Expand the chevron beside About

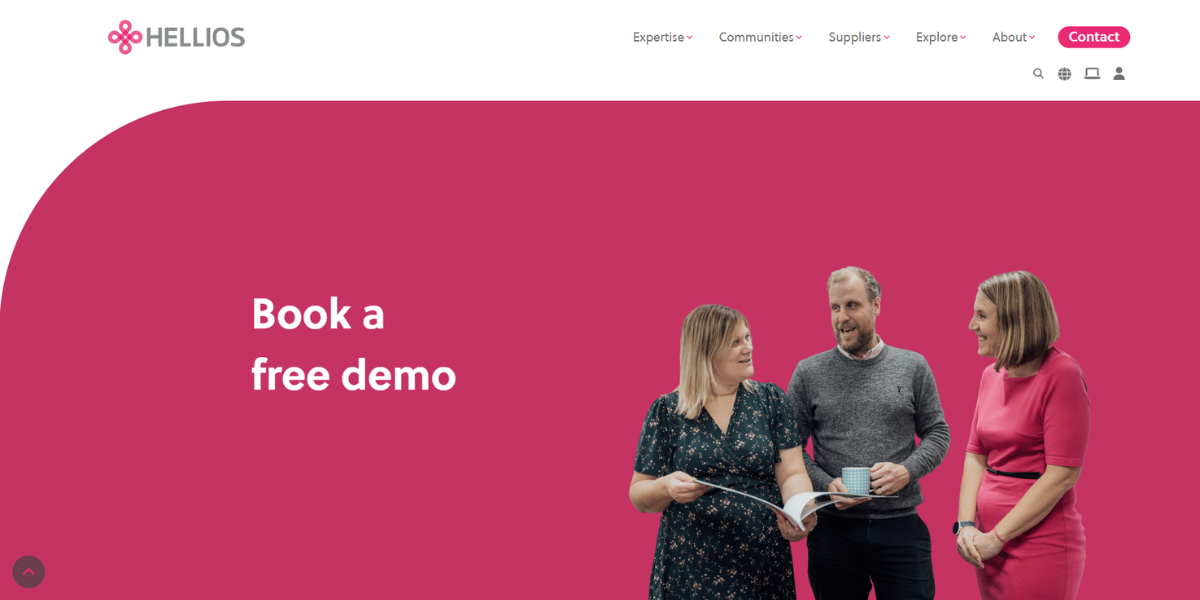(1032, 38)
